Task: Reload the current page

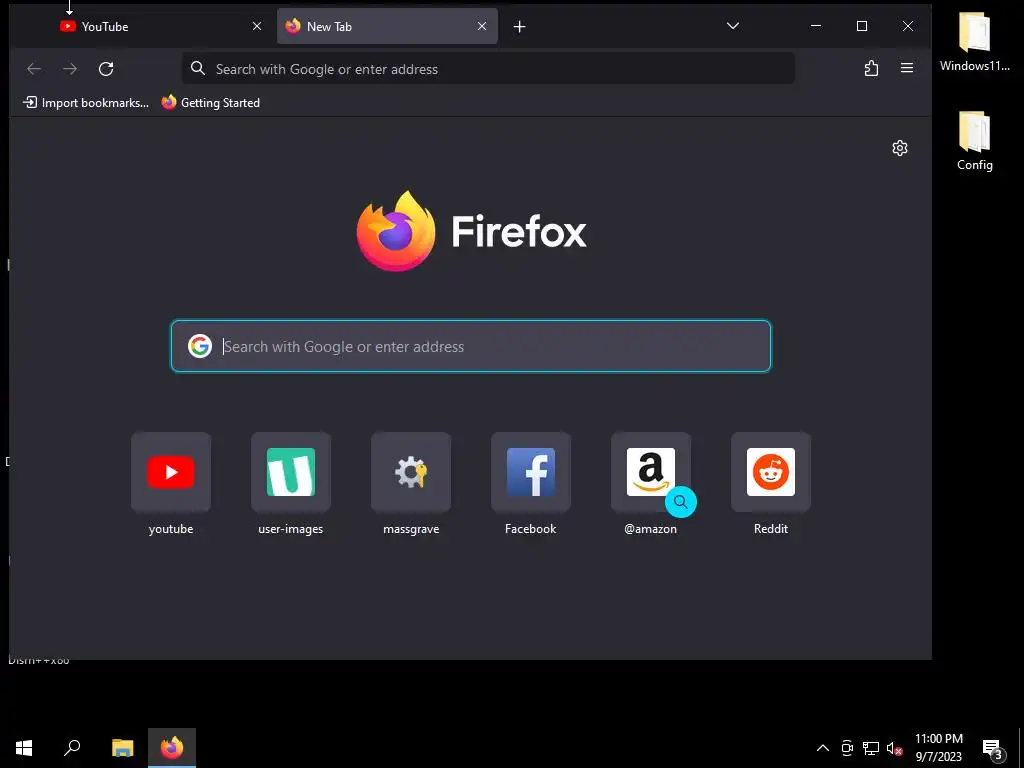Action: coord(106,69)
